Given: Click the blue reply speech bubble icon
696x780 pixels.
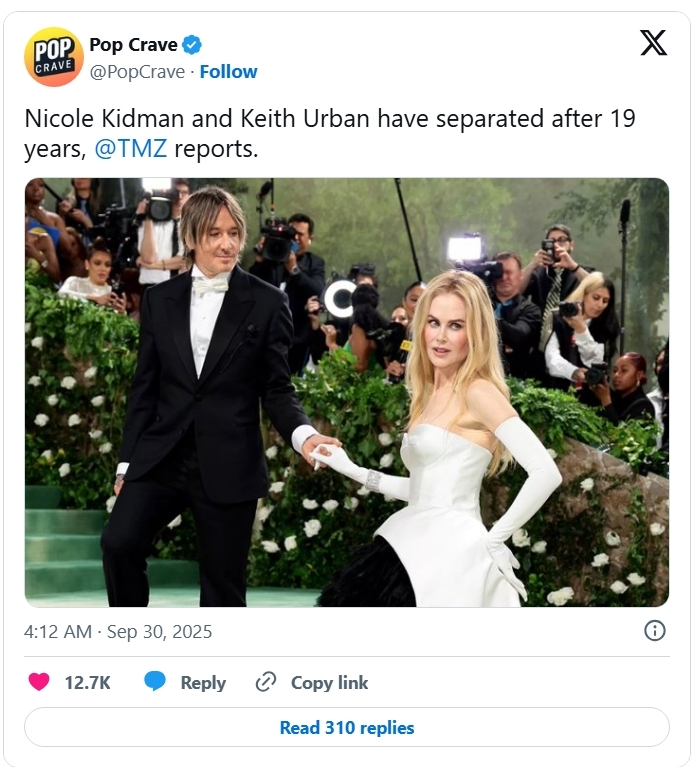Looking at the screenshot, I should (155, 682).
